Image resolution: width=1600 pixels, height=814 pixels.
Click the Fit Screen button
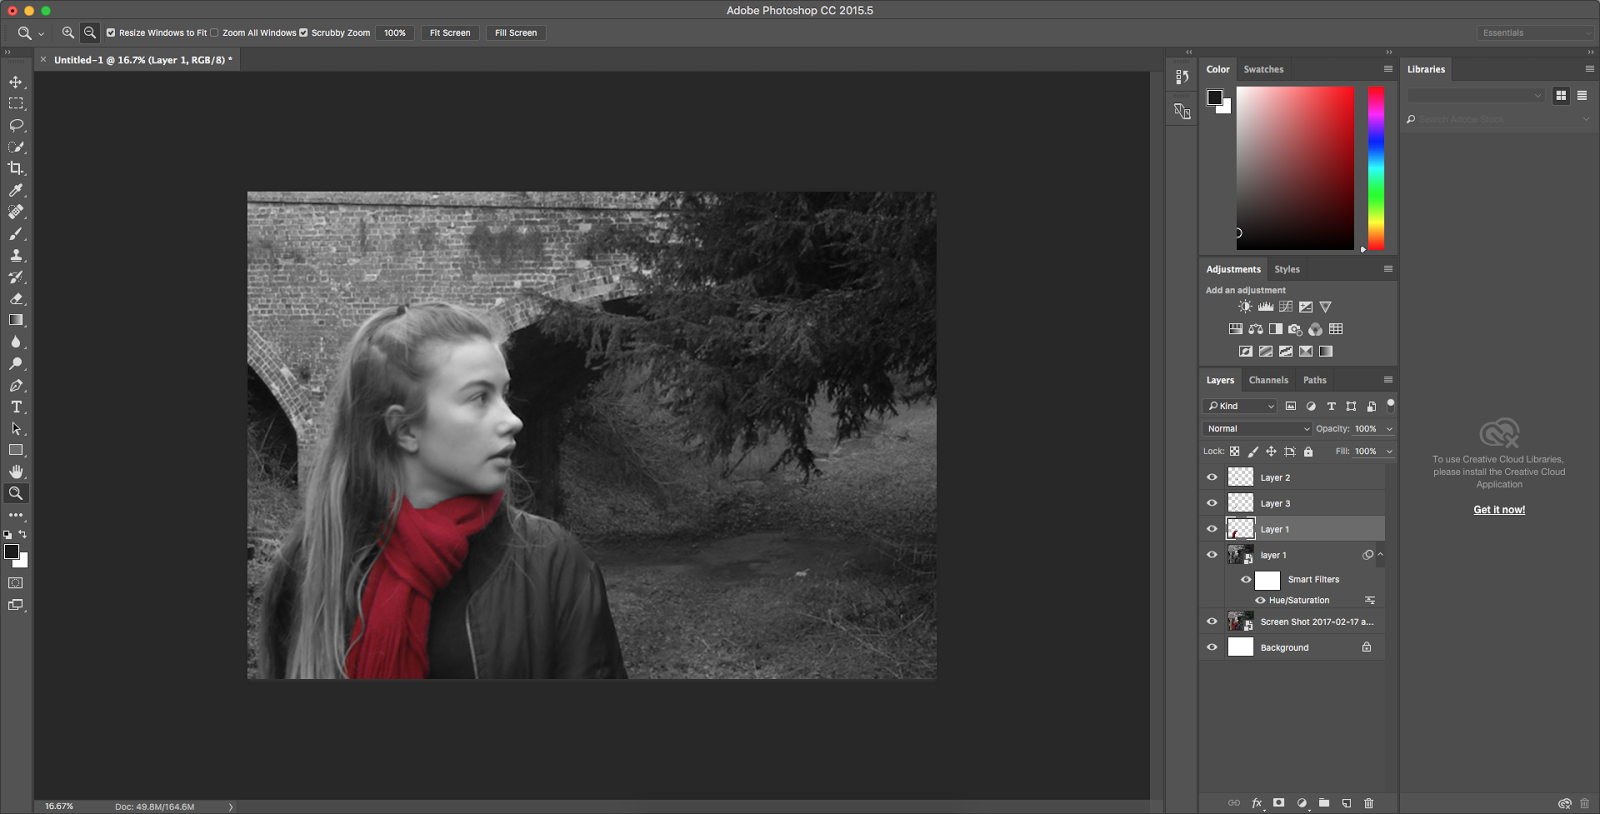point(450,33)
